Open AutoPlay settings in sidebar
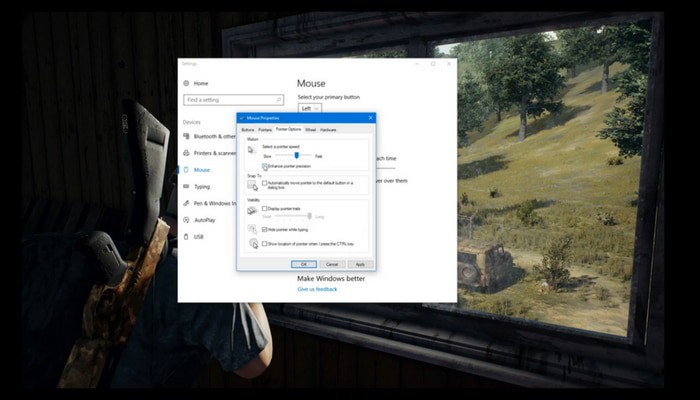The image size is (700, 400). pyautogui.click(x=199, y=220)
